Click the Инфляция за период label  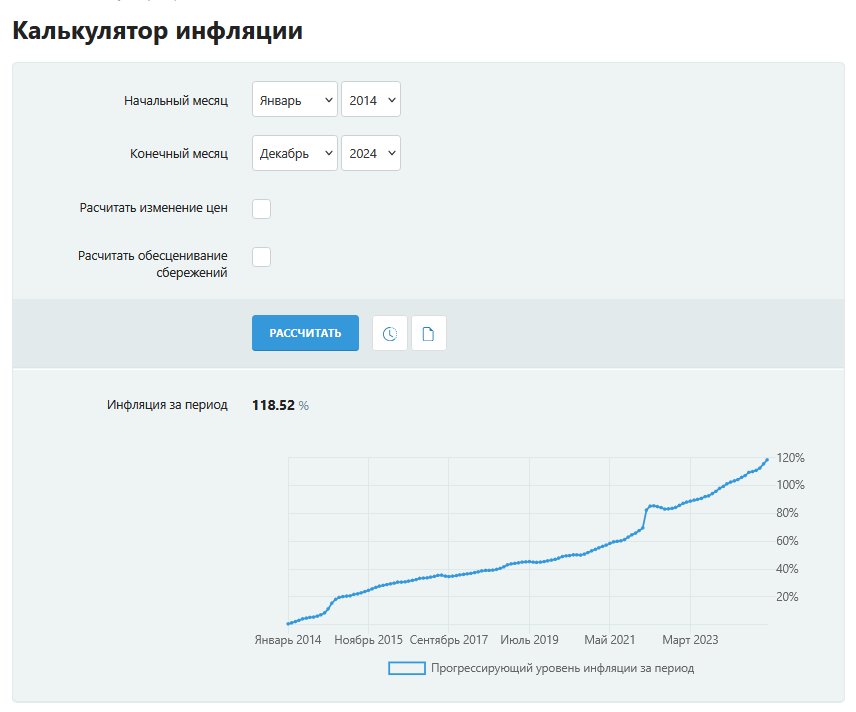click(166, 404)
